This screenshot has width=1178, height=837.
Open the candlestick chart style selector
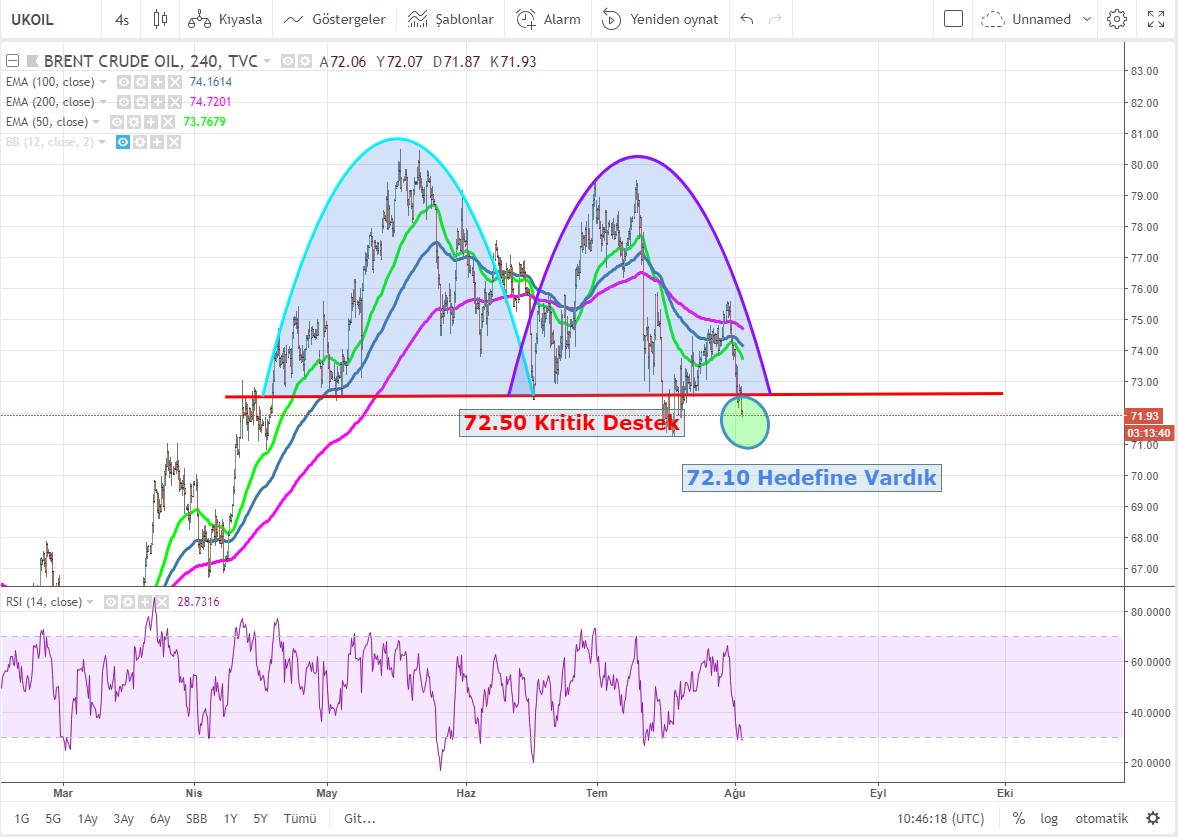[160, 19]
